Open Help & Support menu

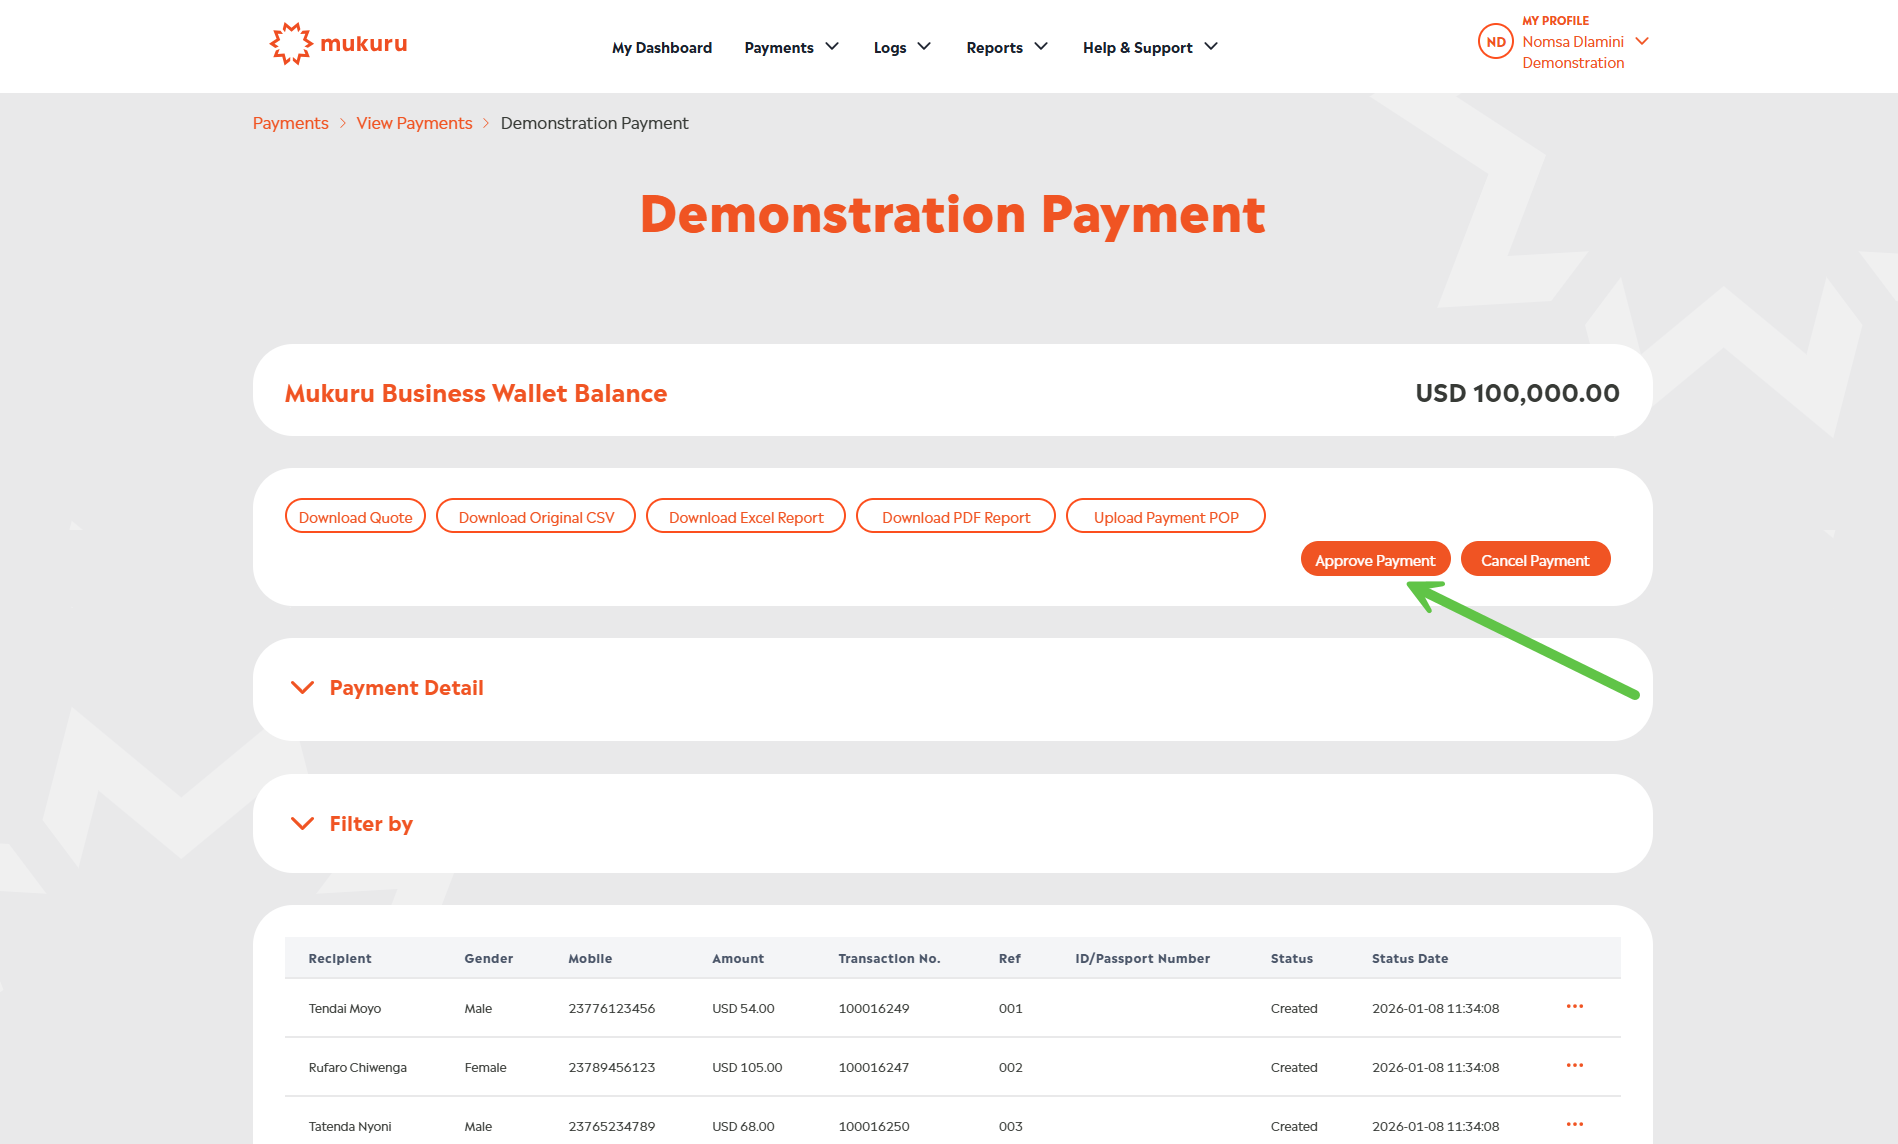[x=1149, y=47]
